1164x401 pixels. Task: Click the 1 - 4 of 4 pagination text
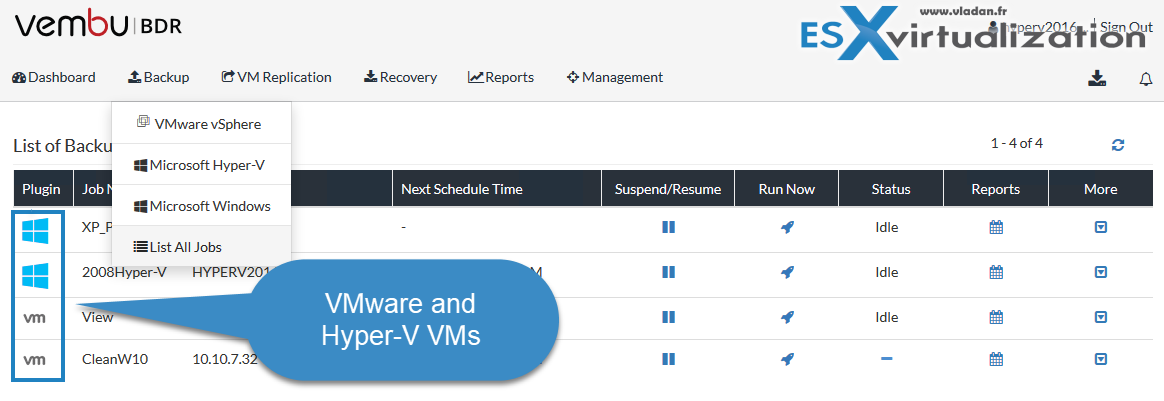(1017, 143)
